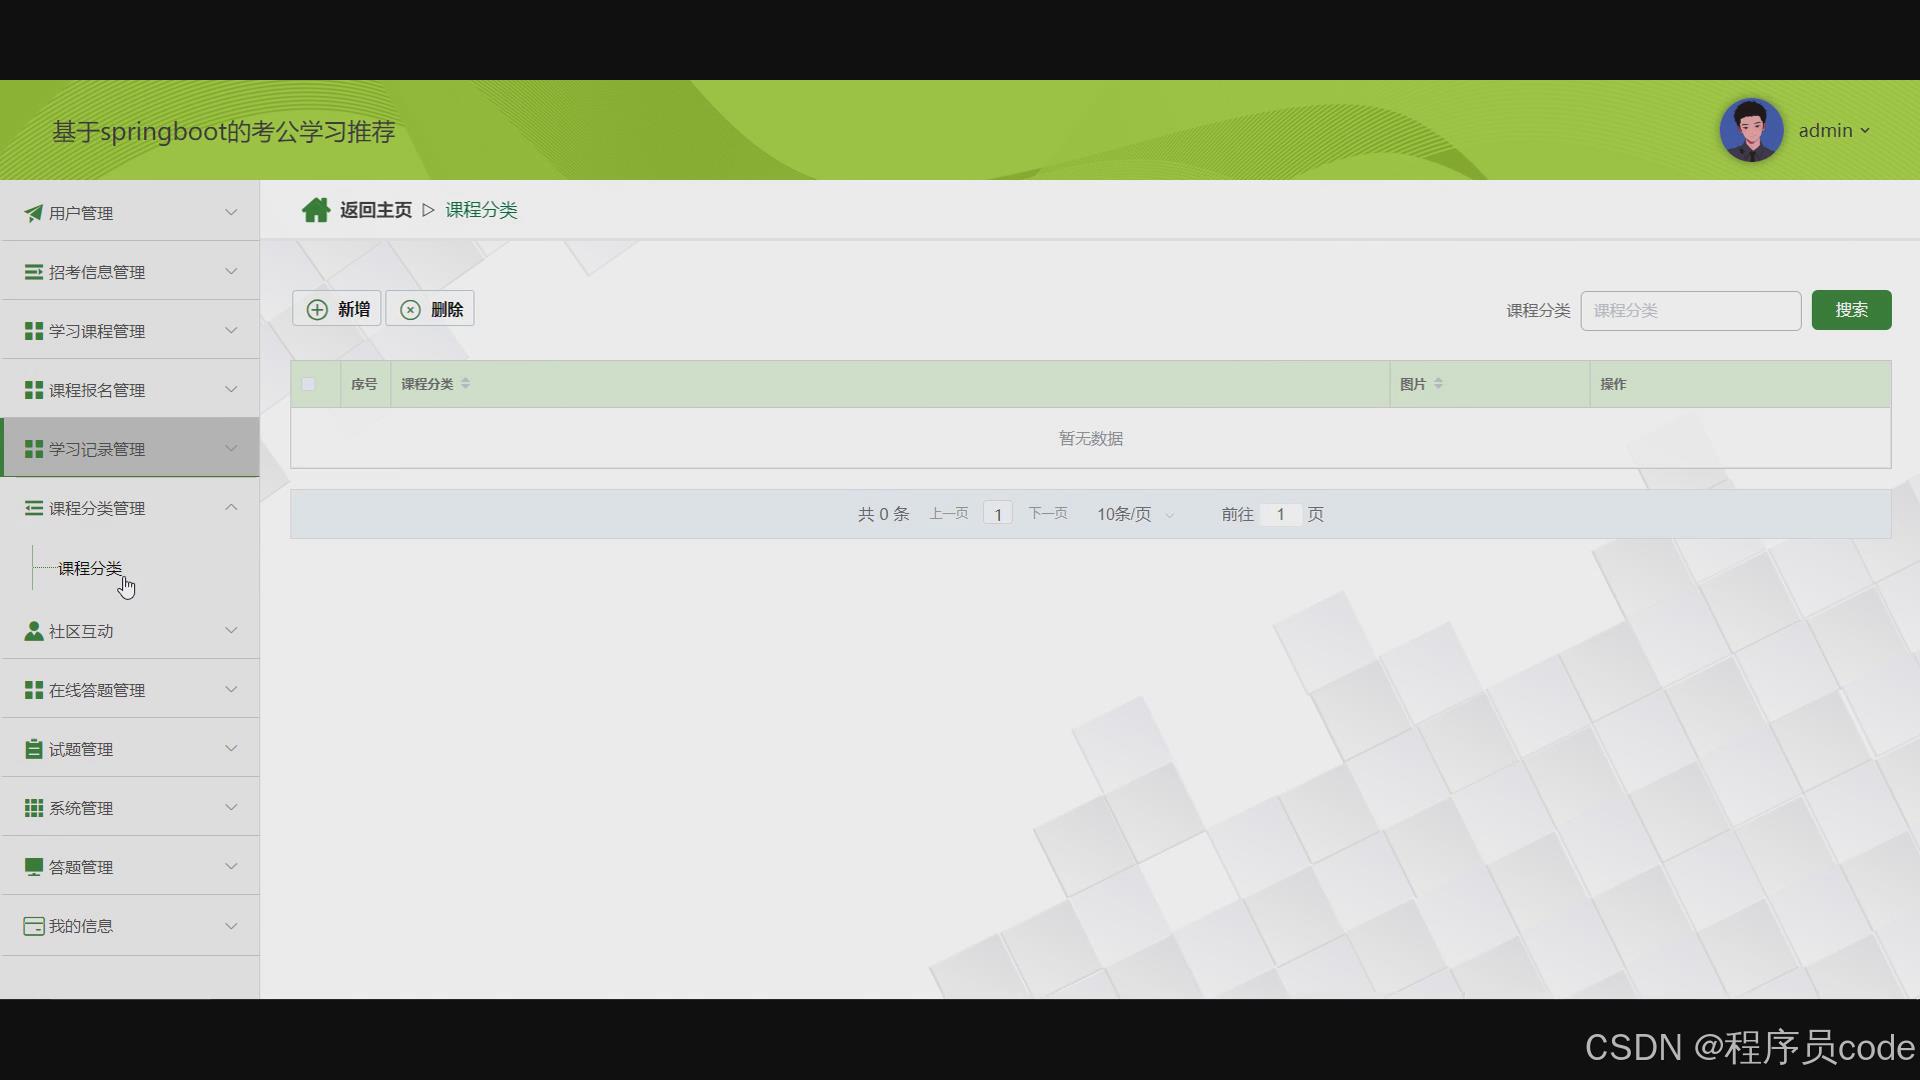The height and width of the screenshot is (1080, 1920).
Task: Click the 新增 add button
Action: coord(337,309)
